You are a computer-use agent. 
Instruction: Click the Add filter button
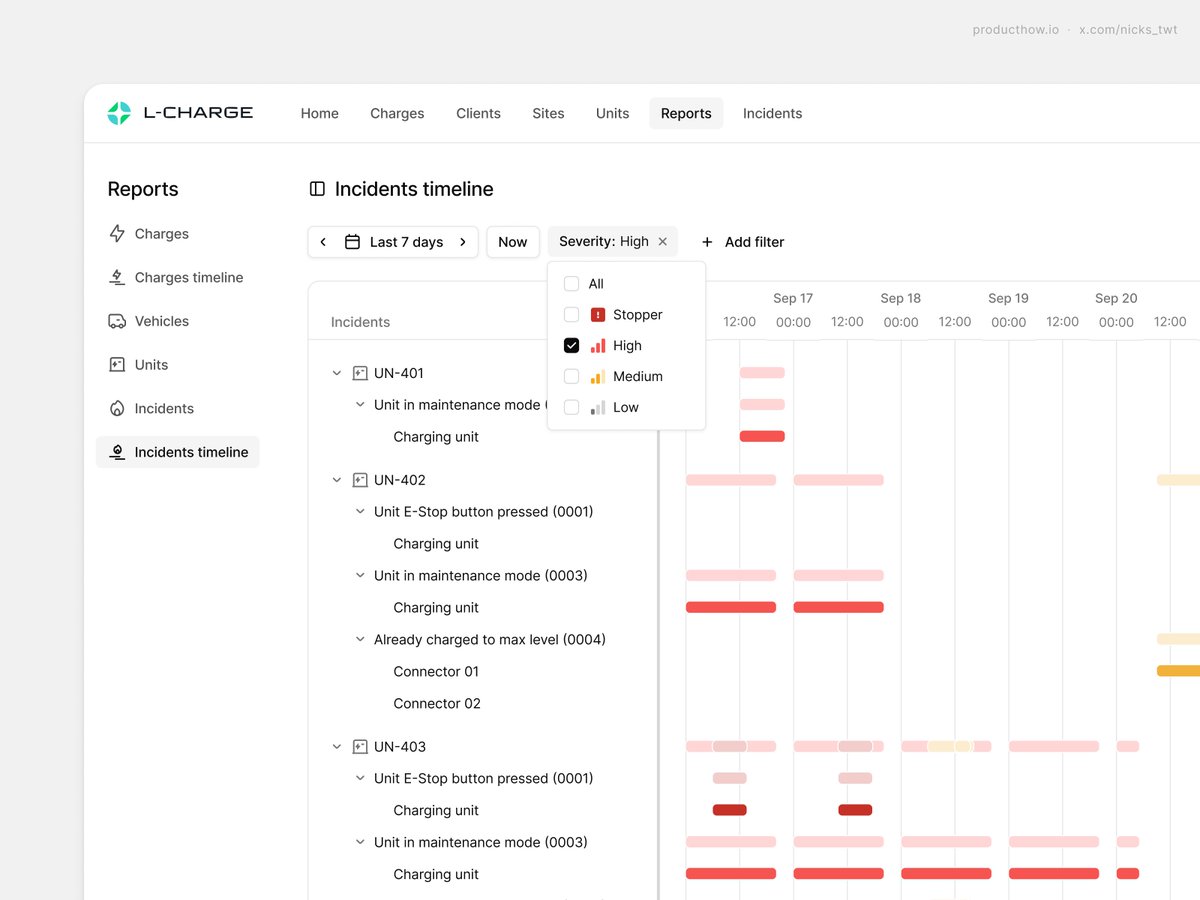[x=742, y=242]
